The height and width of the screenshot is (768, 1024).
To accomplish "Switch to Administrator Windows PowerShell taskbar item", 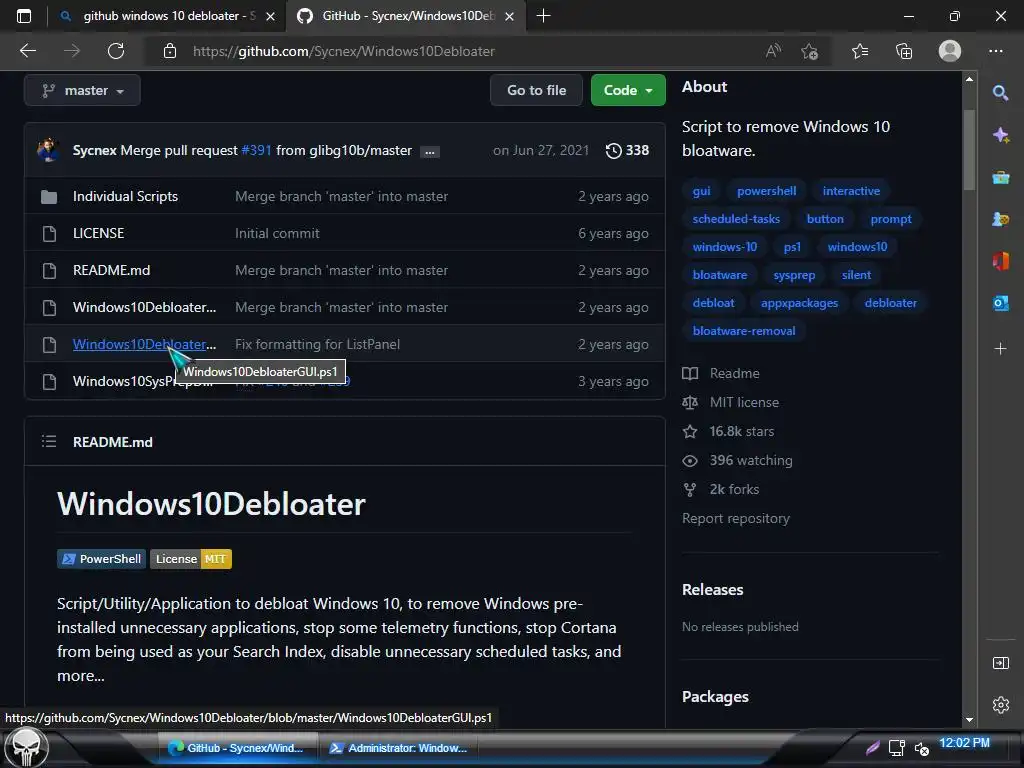I will [x=398, y=748].
